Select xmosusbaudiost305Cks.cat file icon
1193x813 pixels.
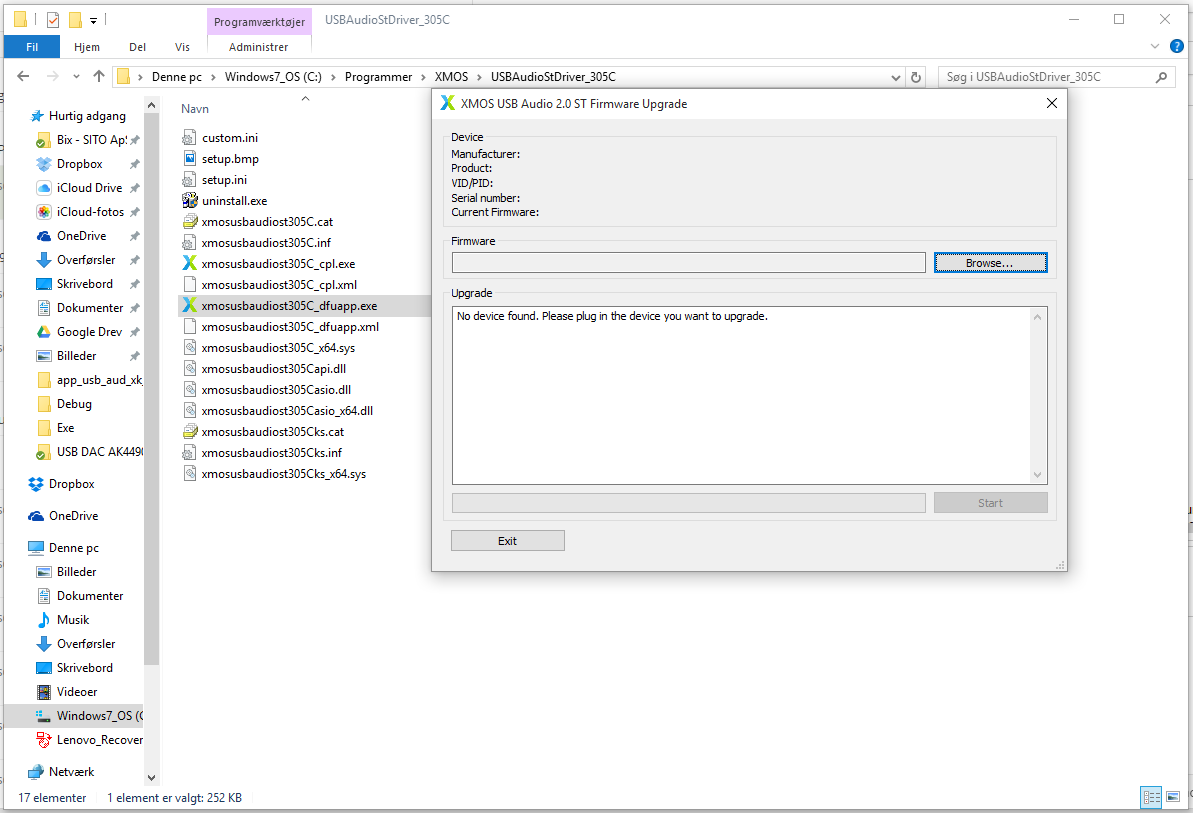pos(189,432)
